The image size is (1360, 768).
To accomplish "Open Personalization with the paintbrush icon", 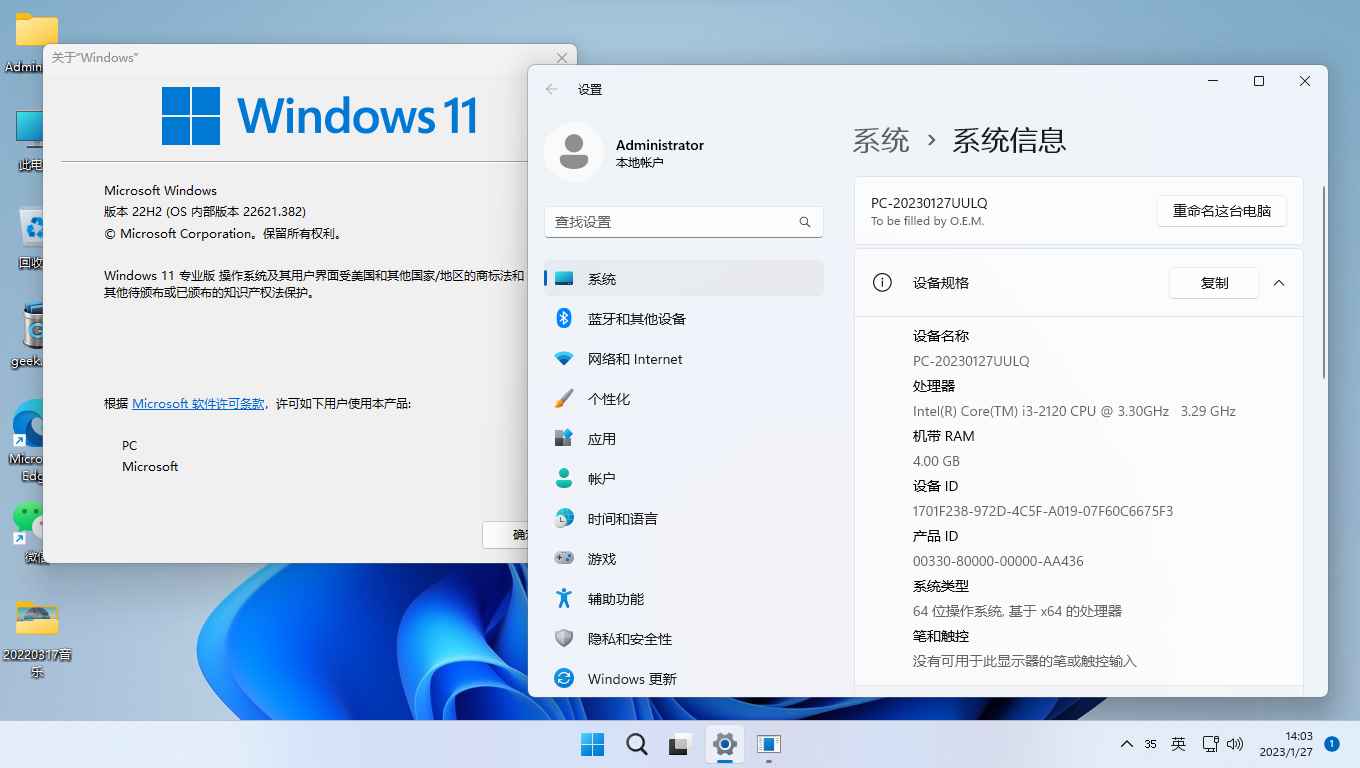I will pos(564,399).
